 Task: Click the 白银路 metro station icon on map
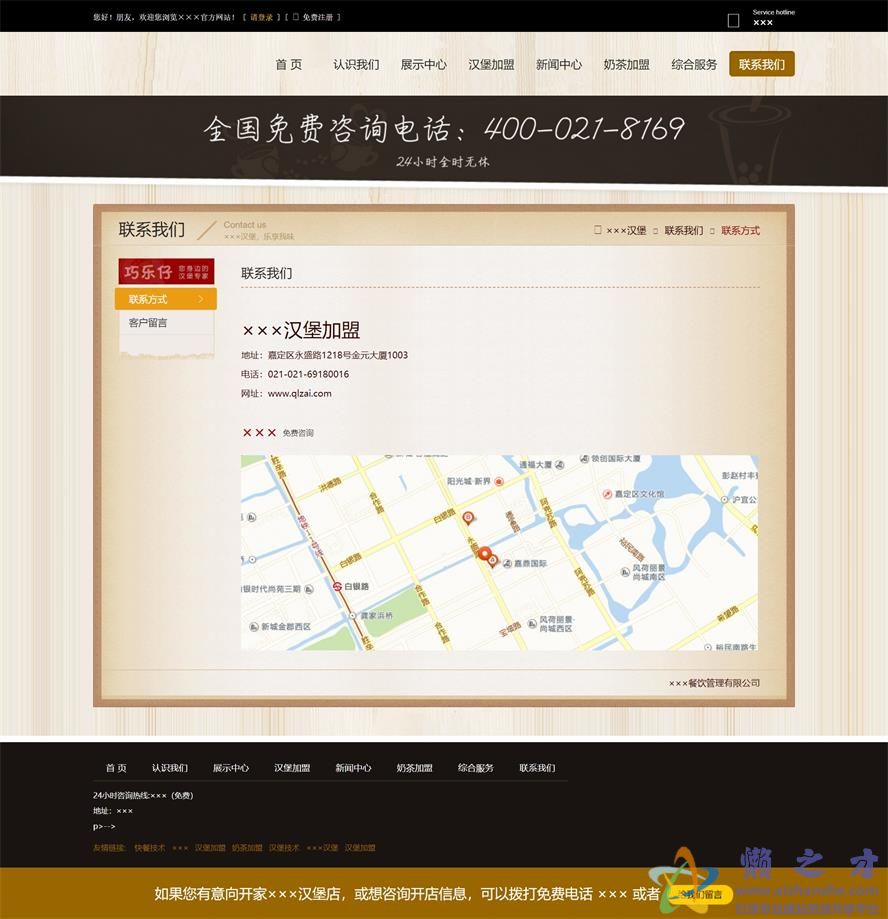coord(337,586)
